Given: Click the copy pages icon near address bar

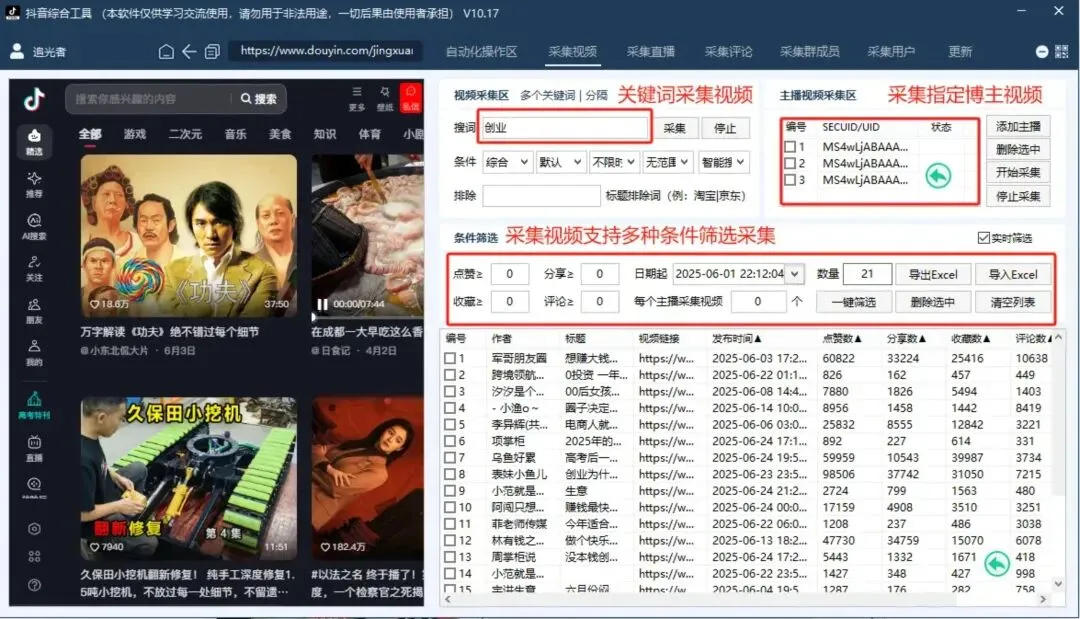Looking at the screenshot, I should (212, 52).
